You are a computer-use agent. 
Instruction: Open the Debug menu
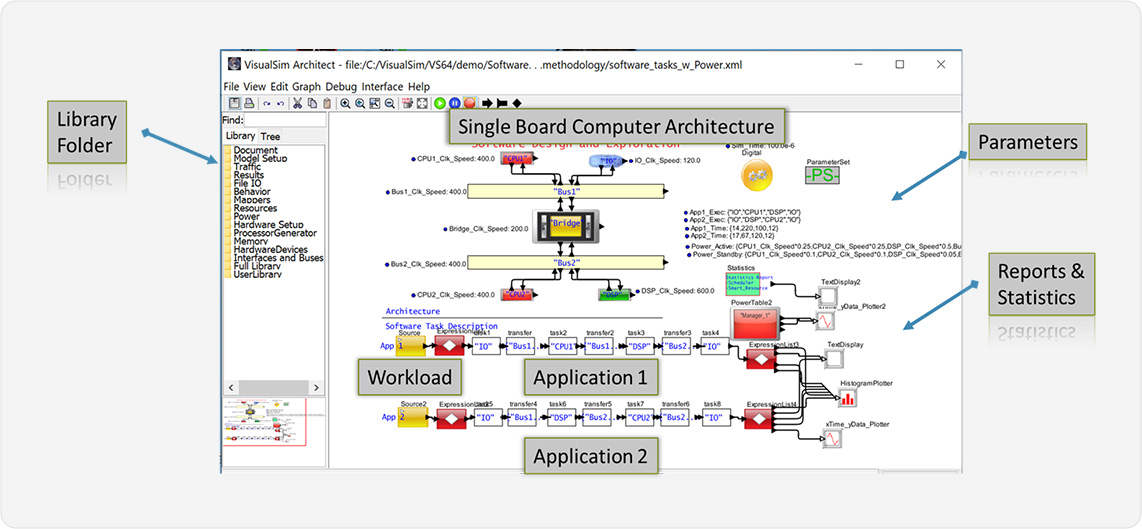(342, 86)
